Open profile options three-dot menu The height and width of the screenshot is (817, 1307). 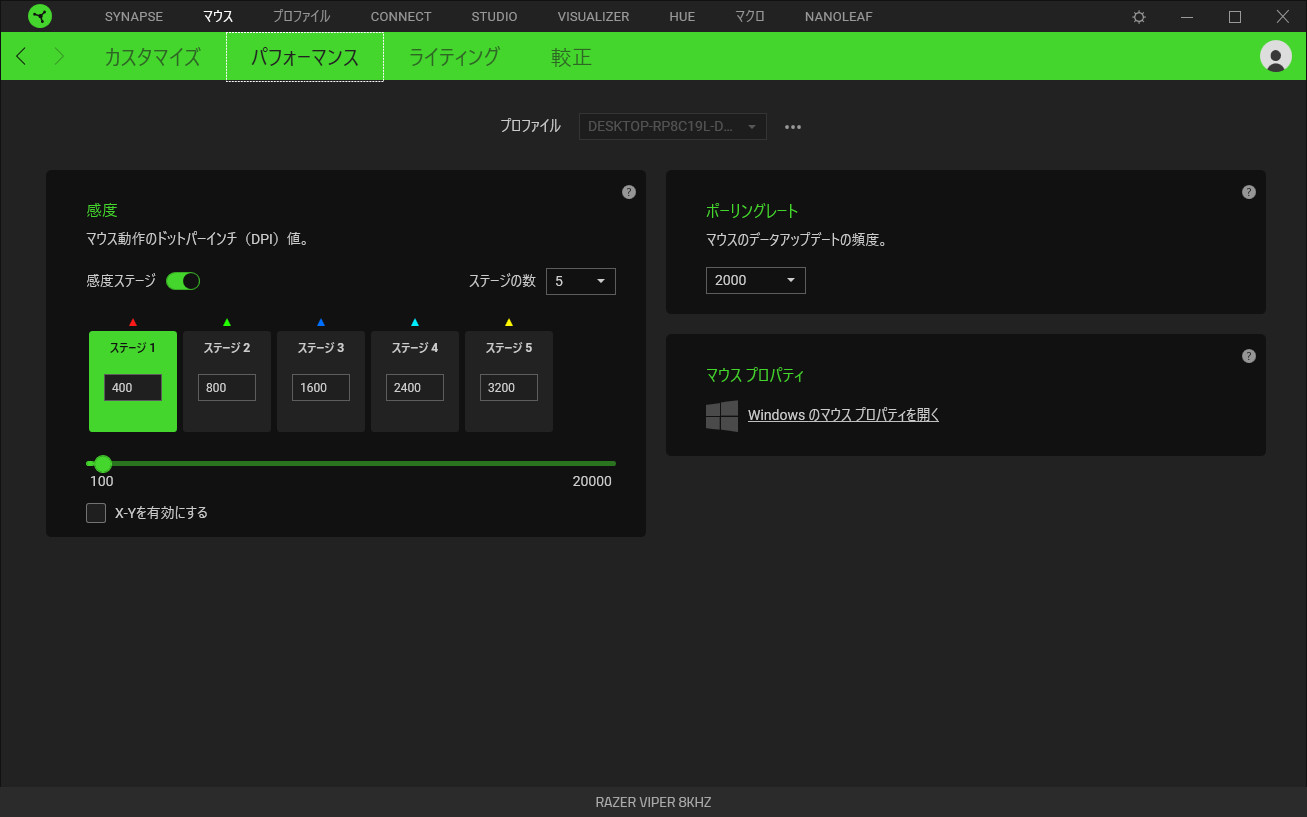coord(793,127)
